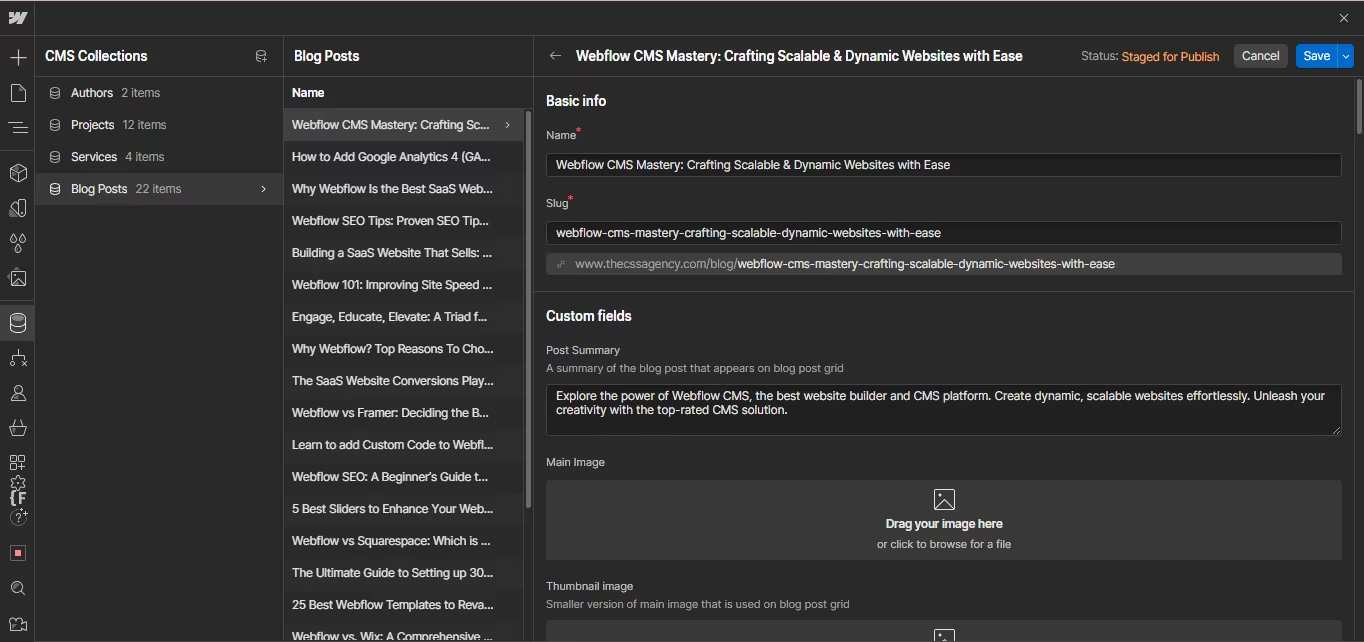Expand the Blog Posts collection chevron
This screenshot has width=1364, height=642.
pos(263,189)
